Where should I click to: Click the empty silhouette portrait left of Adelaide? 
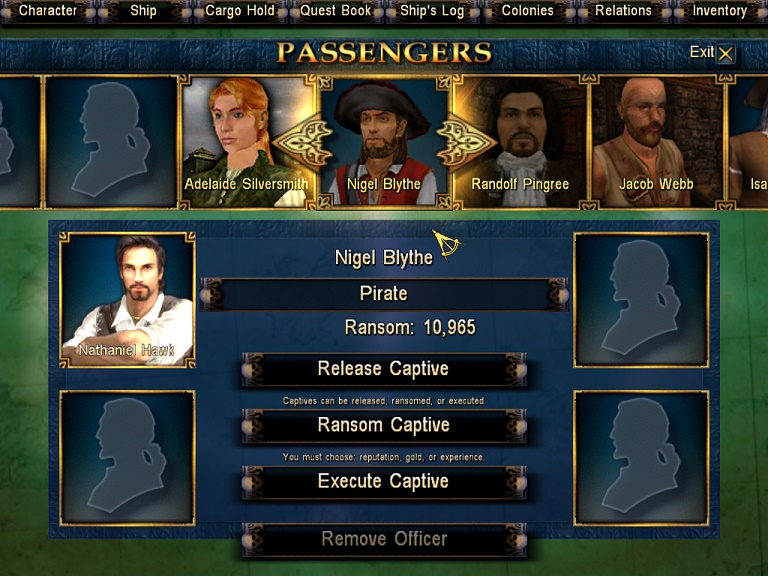click(x=111, y=142)
